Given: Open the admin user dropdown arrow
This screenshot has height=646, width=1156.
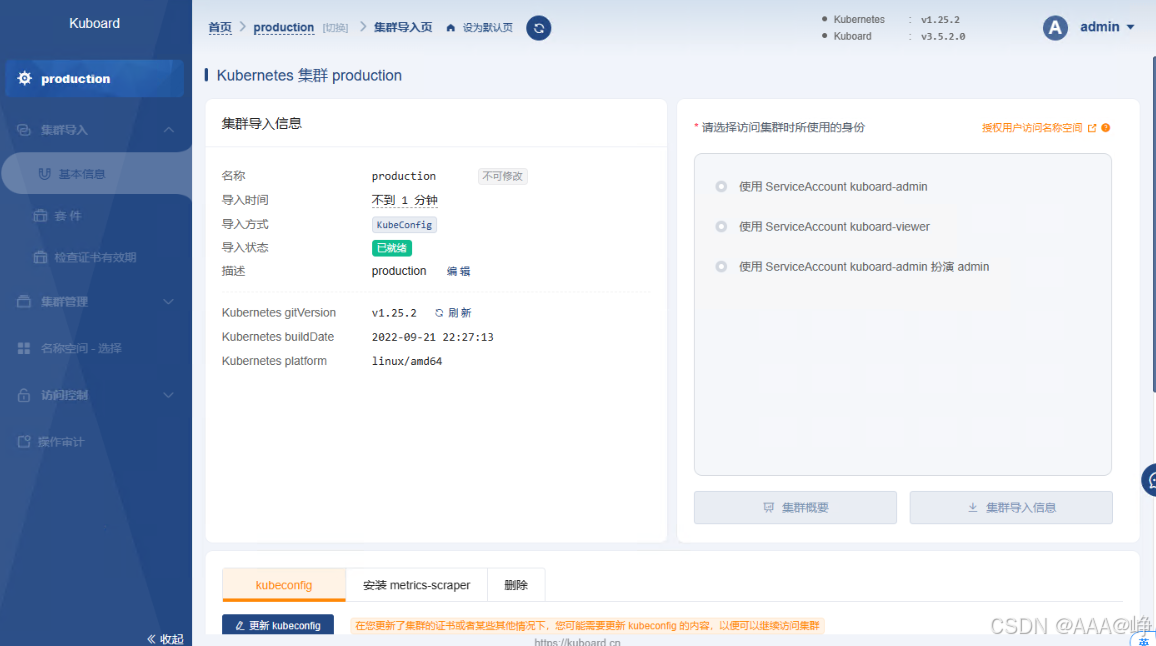Looking at the screenshot, I should tap(1130, 27).
